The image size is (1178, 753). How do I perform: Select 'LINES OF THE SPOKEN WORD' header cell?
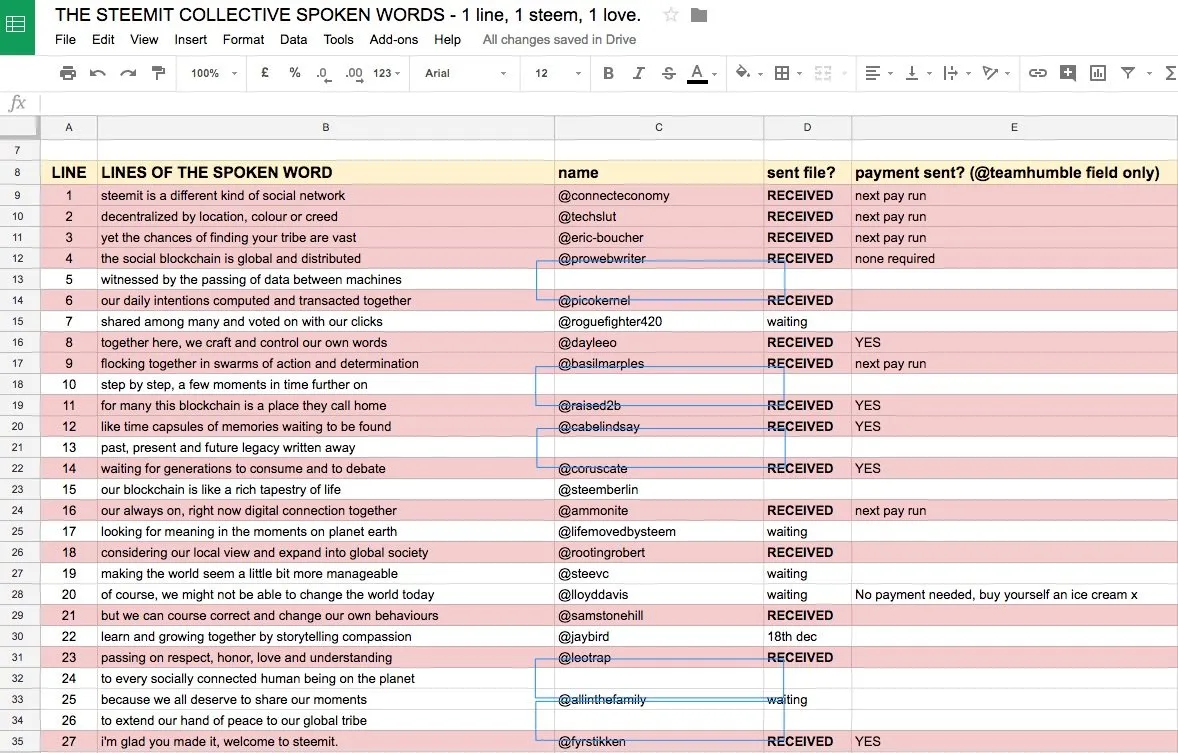325,172
